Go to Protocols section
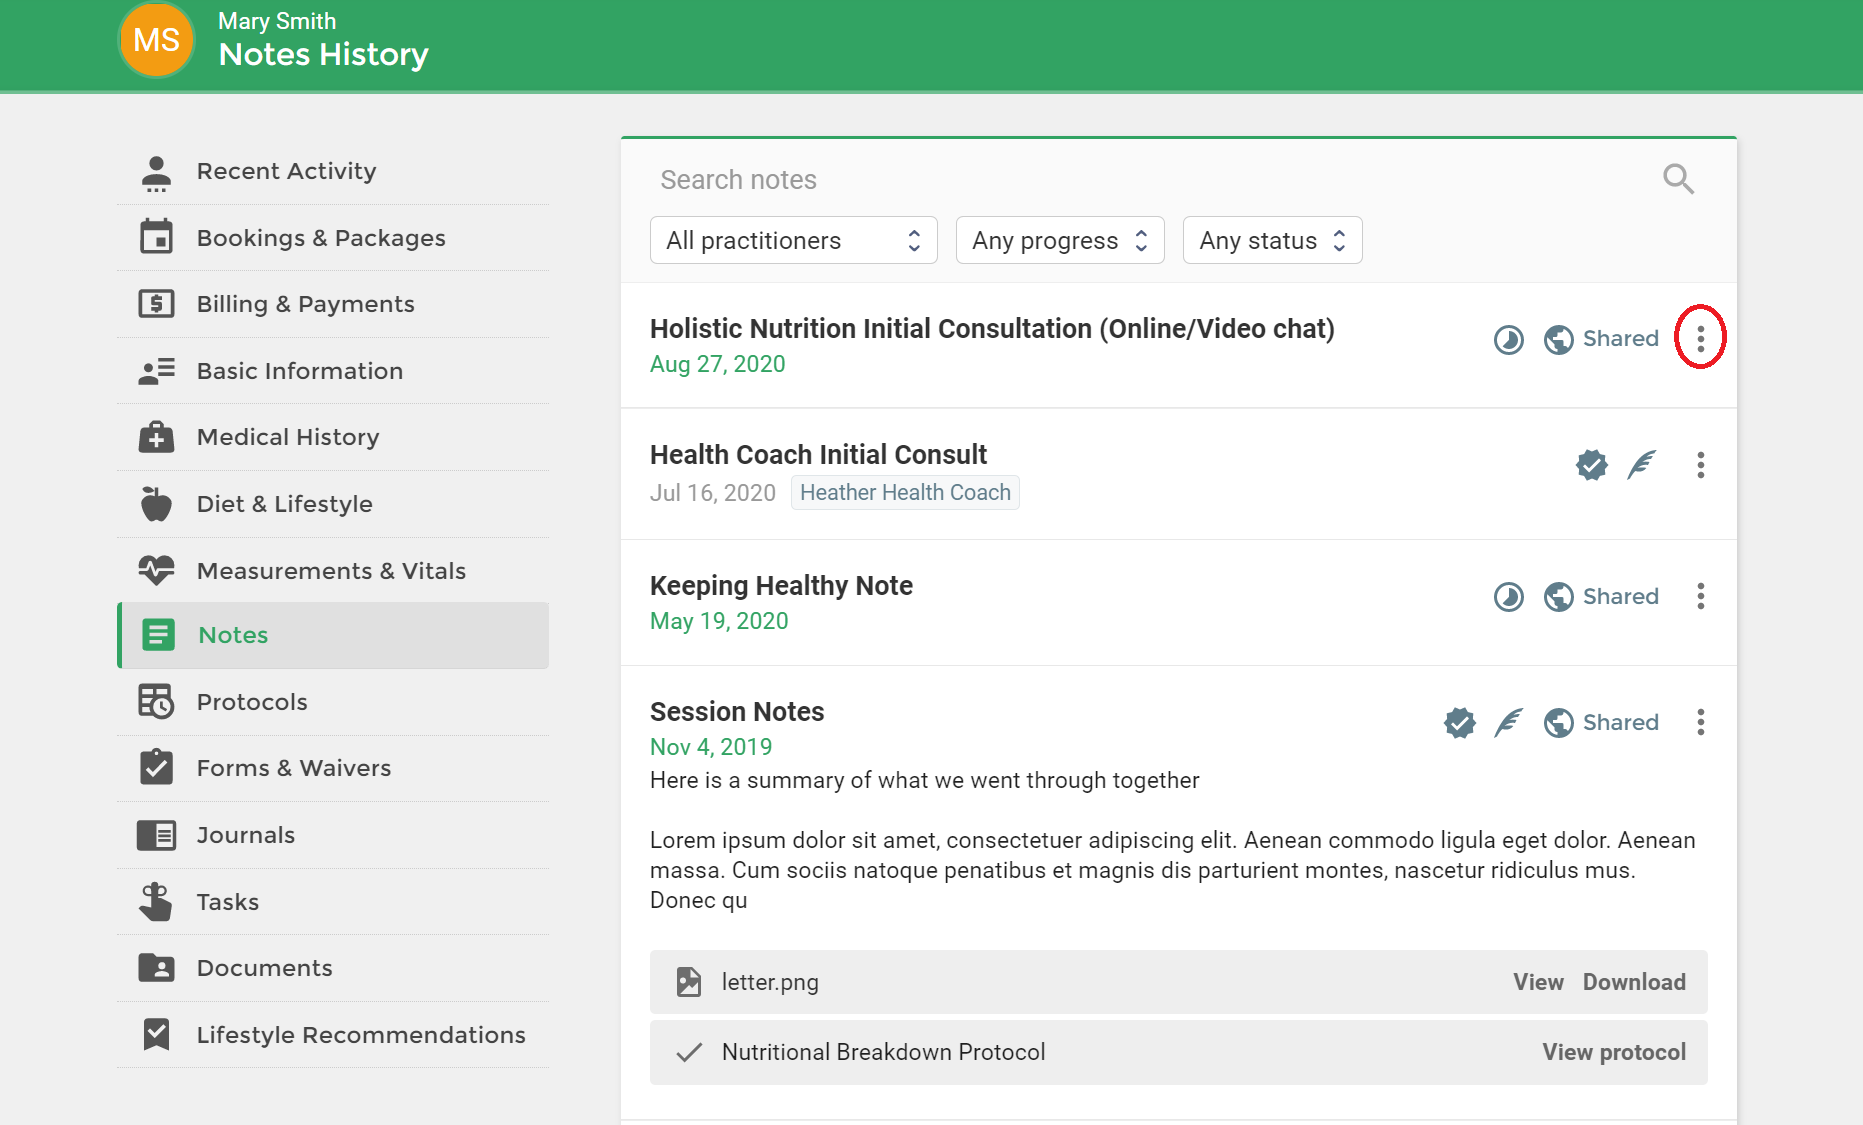 pos(333,702)
